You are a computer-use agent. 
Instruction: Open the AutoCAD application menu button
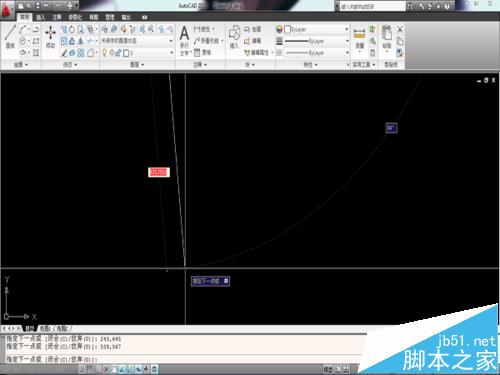click(7, 10)
